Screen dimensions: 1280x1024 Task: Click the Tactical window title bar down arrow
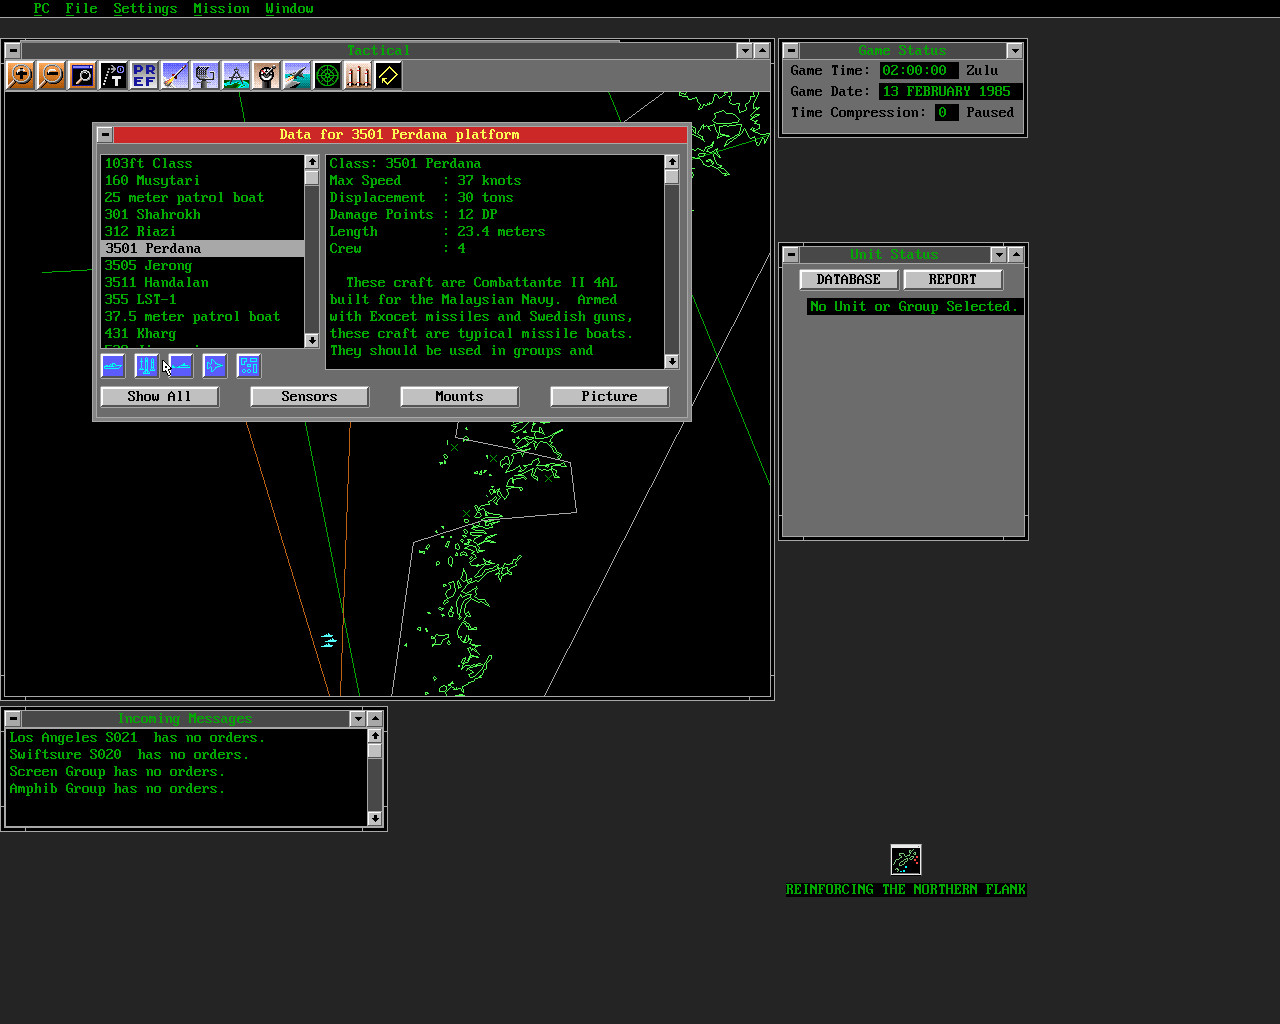tap(744, 50)
